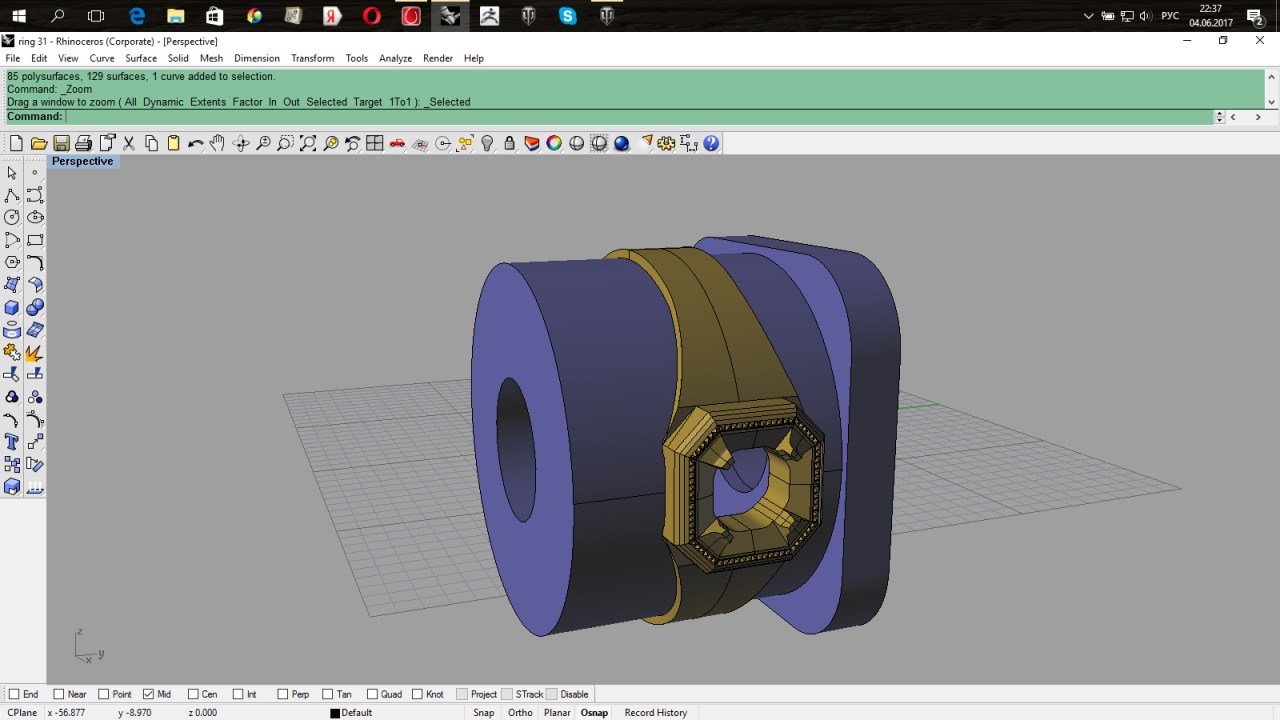
Task: Uncheck the Mid osnap checkbox
Action: pos(149,694)
